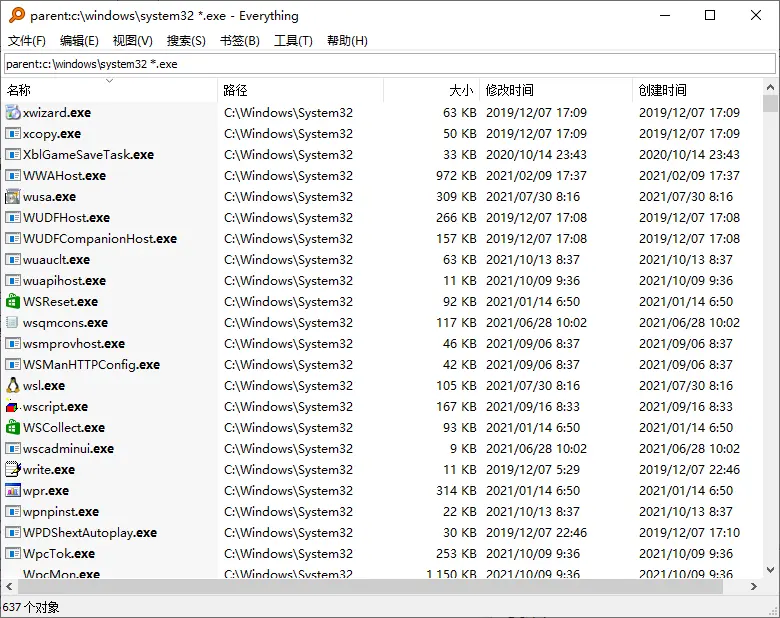This screenshot has height=618, width=780.
Task: Open the 文件(F) menu
Action: 27,41
